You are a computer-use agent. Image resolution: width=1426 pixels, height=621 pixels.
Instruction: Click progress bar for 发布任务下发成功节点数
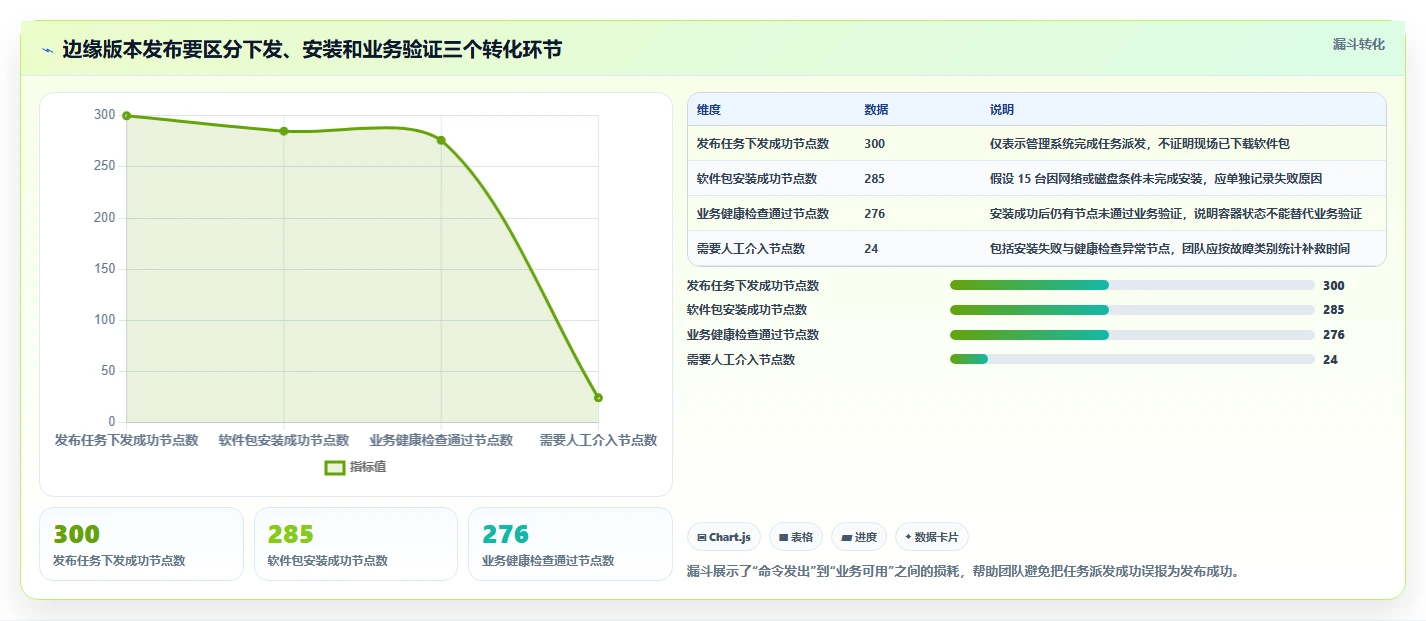pos(1132,285)
